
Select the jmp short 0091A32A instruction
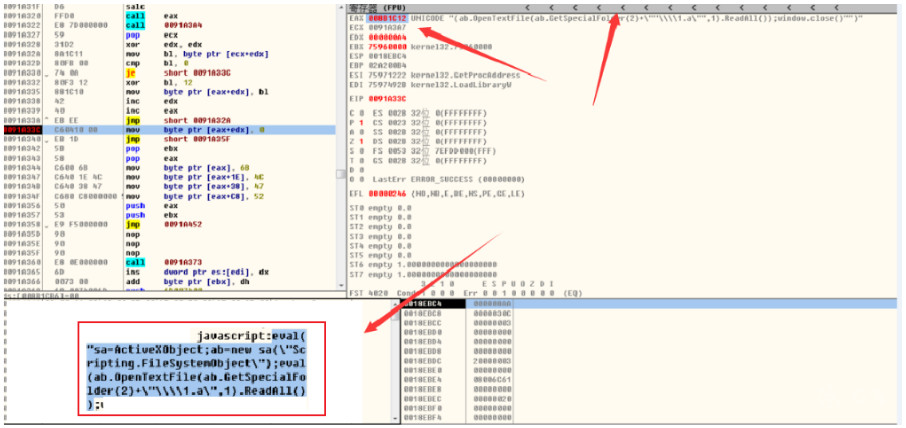pos(168,120)
